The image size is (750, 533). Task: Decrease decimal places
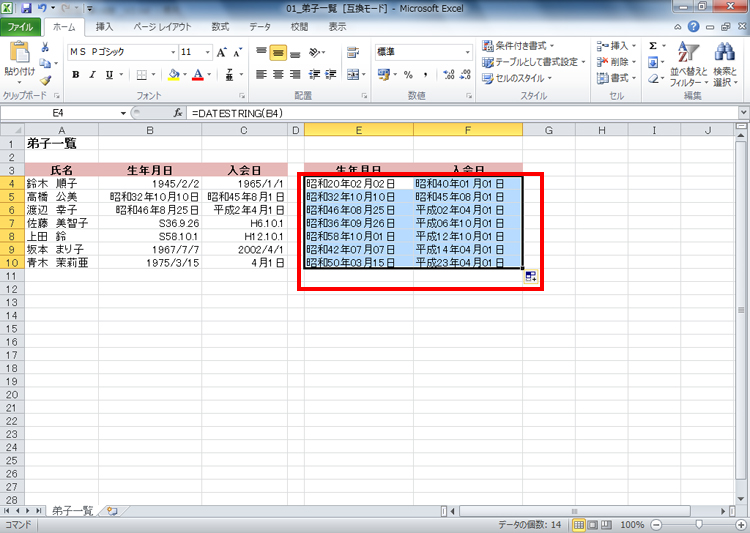tap(465, 75)
